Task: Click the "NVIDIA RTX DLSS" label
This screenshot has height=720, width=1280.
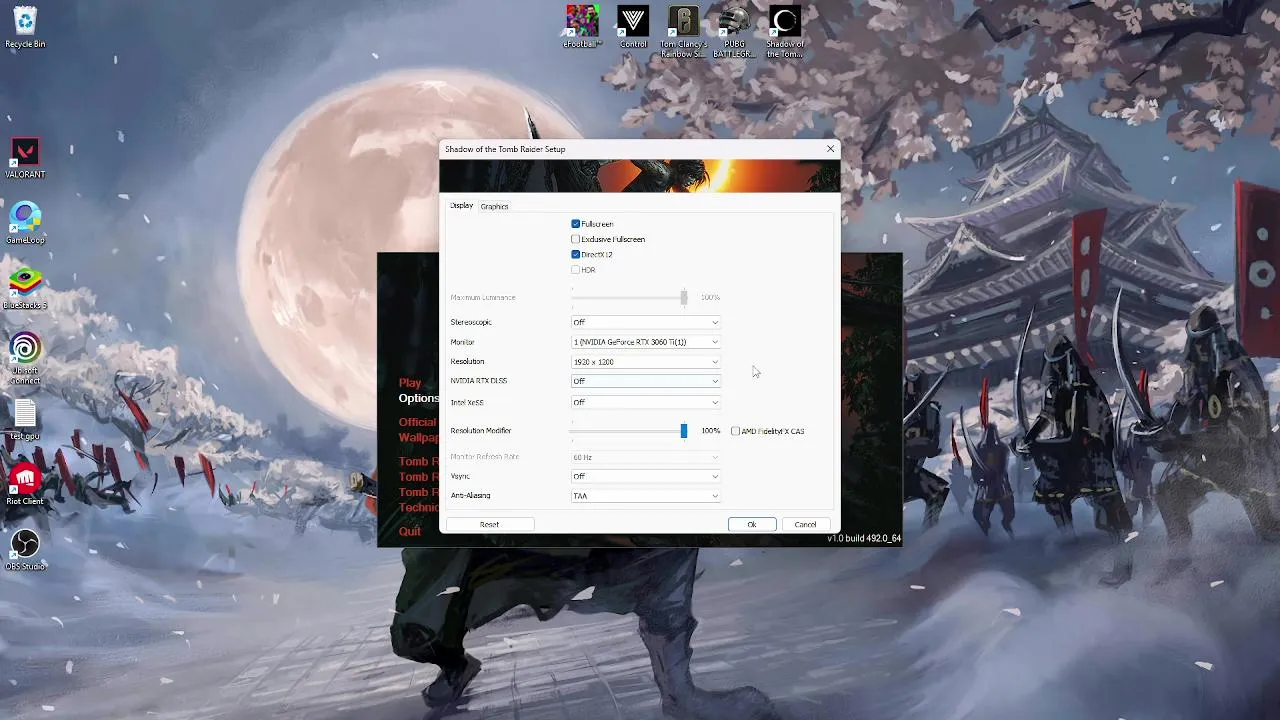Action: 479,381
